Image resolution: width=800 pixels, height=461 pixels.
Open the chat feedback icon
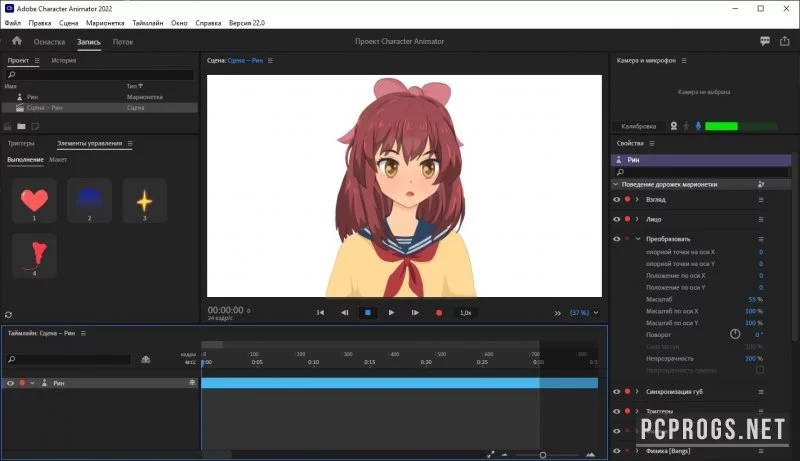[765, 41]
